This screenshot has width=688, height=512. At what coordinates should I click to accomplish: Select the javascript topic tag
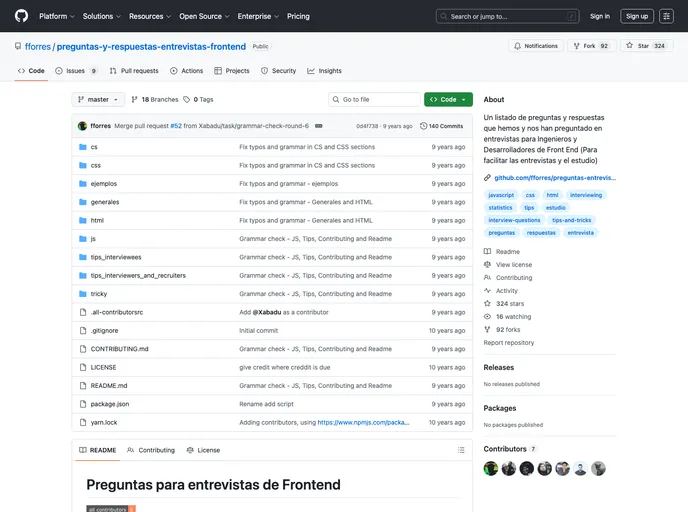click(501, 195)
